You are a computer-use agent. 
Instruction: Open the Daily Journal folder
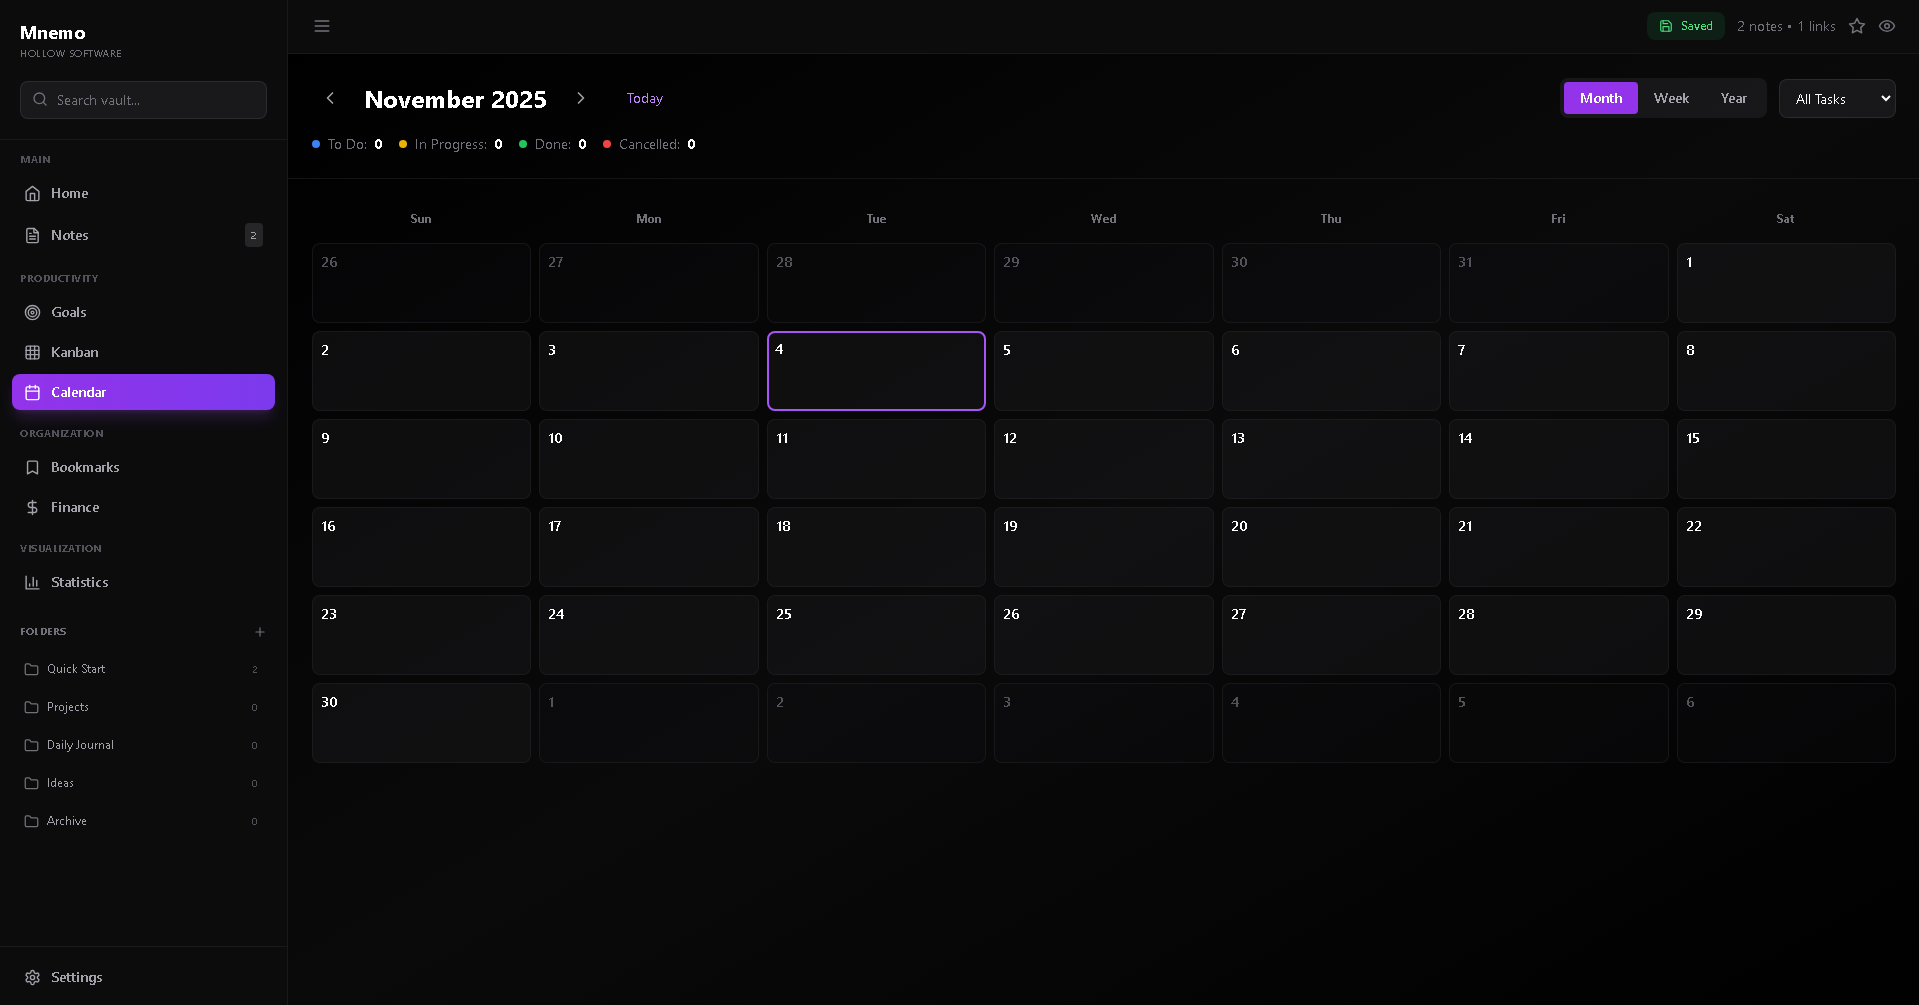pyautogui.click(x=143, y=745)
